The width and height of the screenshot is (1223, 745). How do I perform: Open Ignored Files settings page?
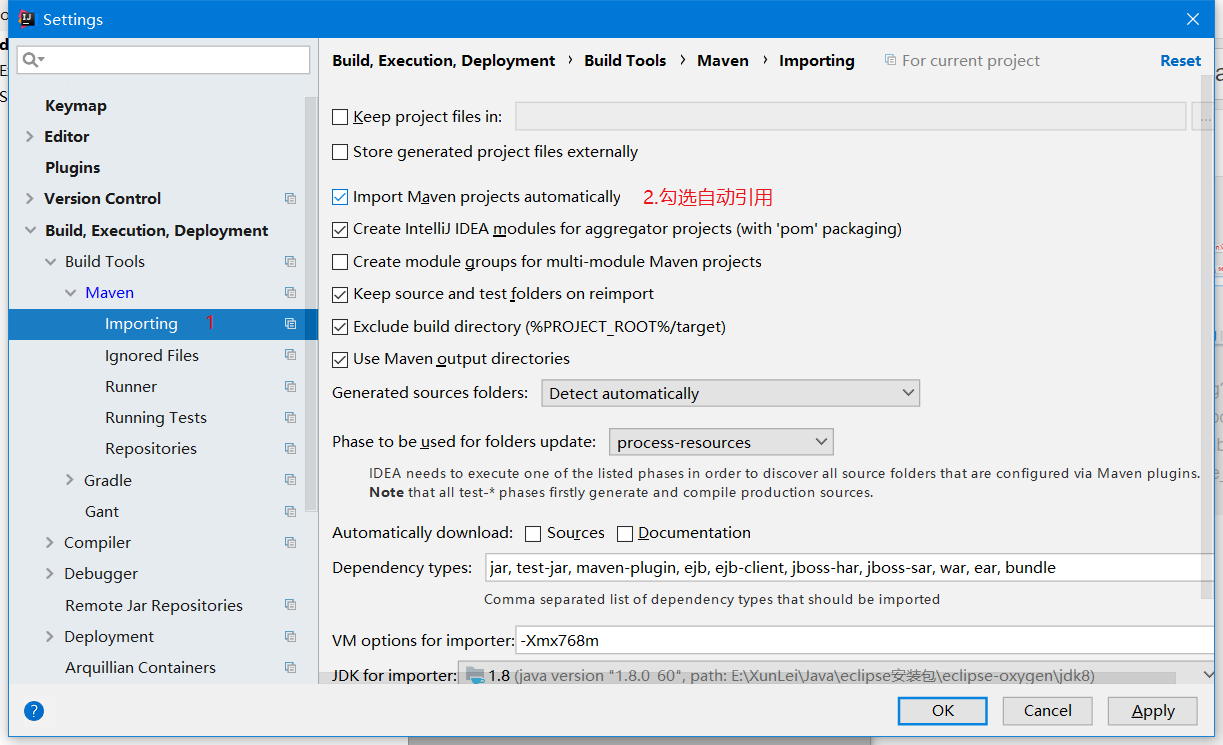[x=152, y=356]
